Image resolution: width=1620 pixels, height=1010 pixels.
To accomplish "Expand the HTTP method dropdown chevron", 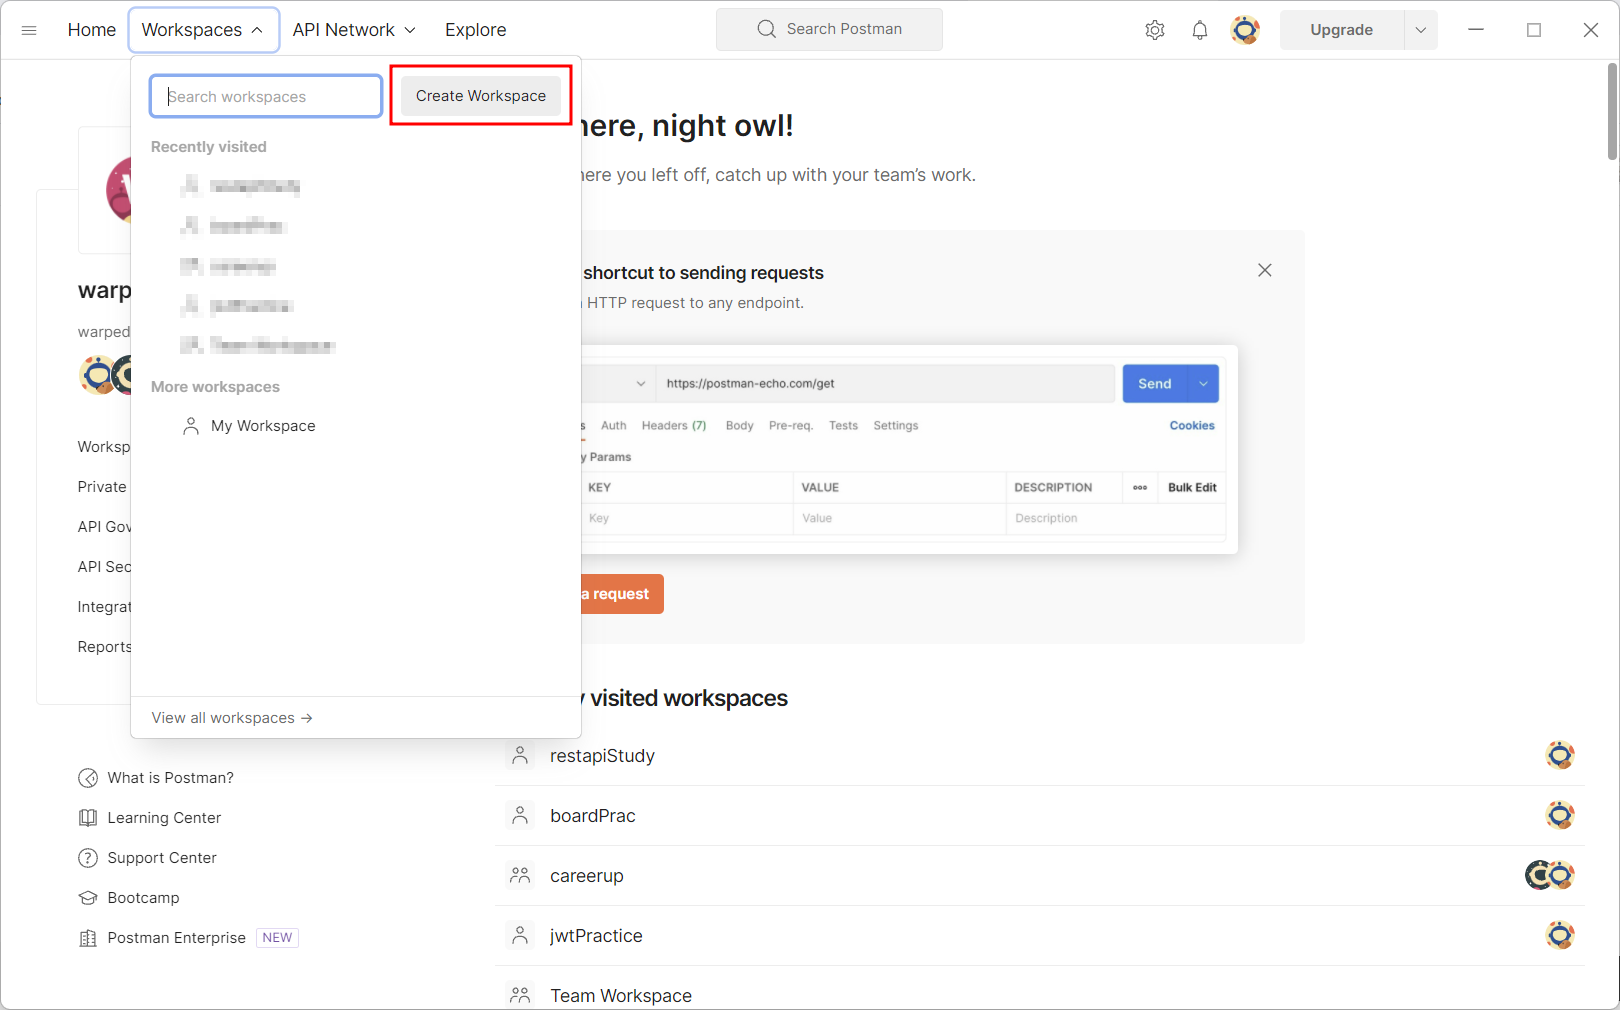I will (x=641, y=384).
